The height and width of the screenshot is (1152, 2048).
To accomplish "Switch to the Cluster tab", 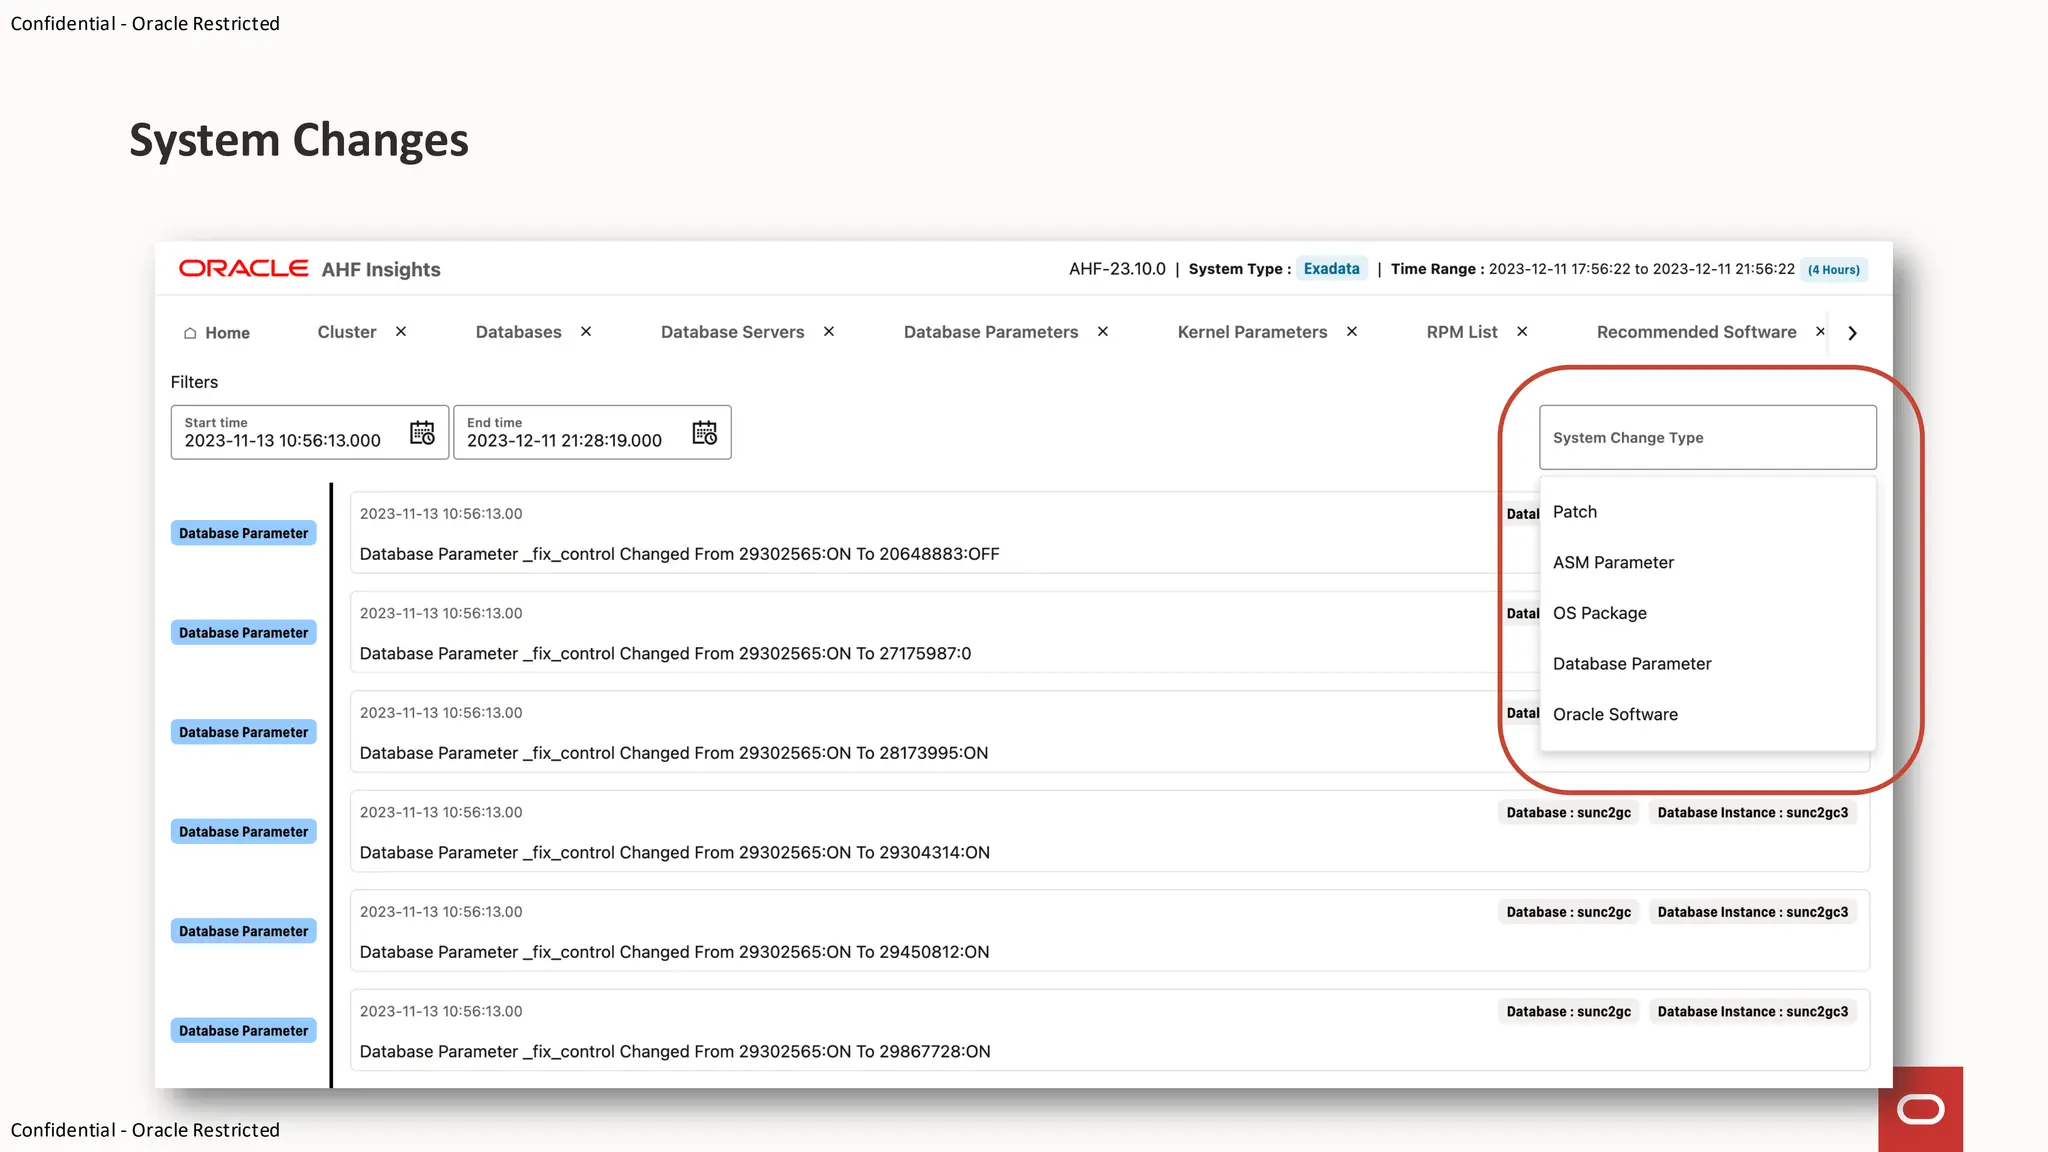I will 347,332.
